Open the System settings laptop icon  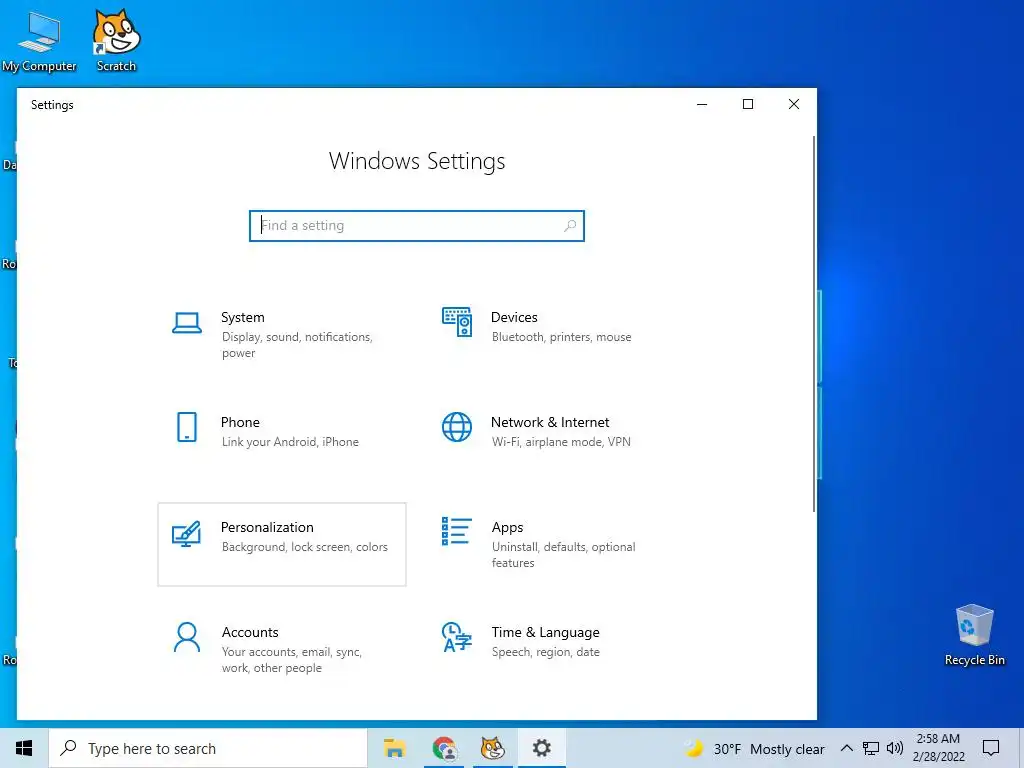(187, 323)
